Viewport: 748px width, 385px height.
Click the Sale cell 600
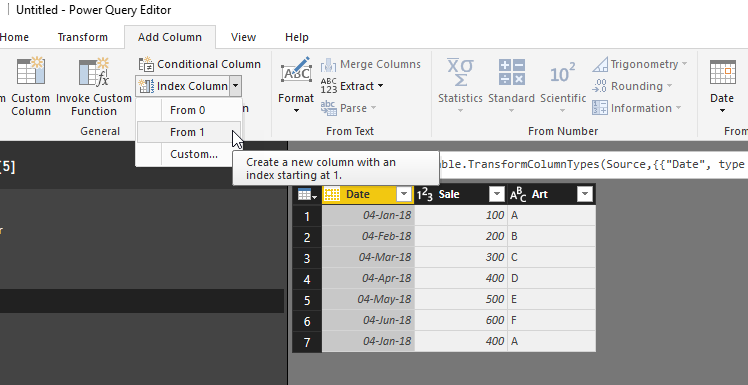461,321
